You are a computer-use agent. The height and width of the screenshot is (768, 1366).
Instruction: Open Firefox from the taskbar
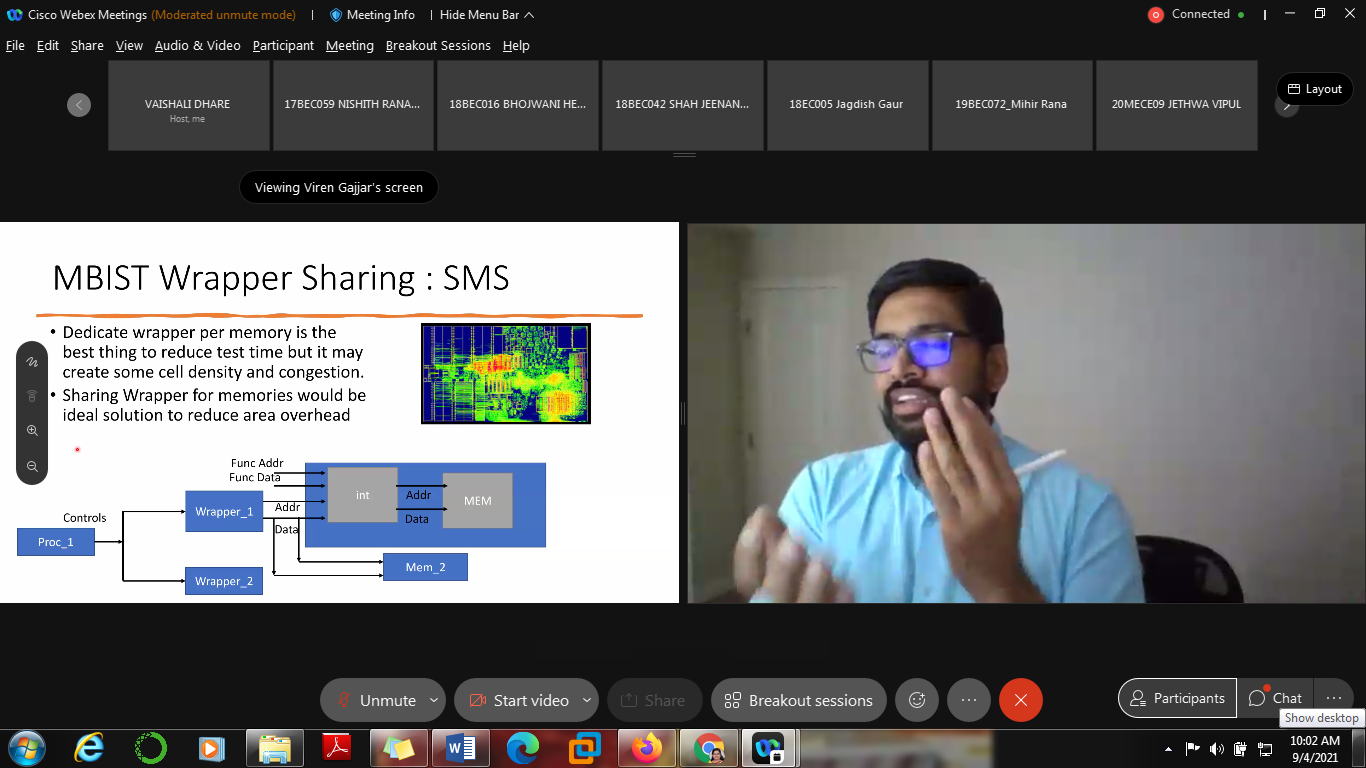tap(647, 748)
